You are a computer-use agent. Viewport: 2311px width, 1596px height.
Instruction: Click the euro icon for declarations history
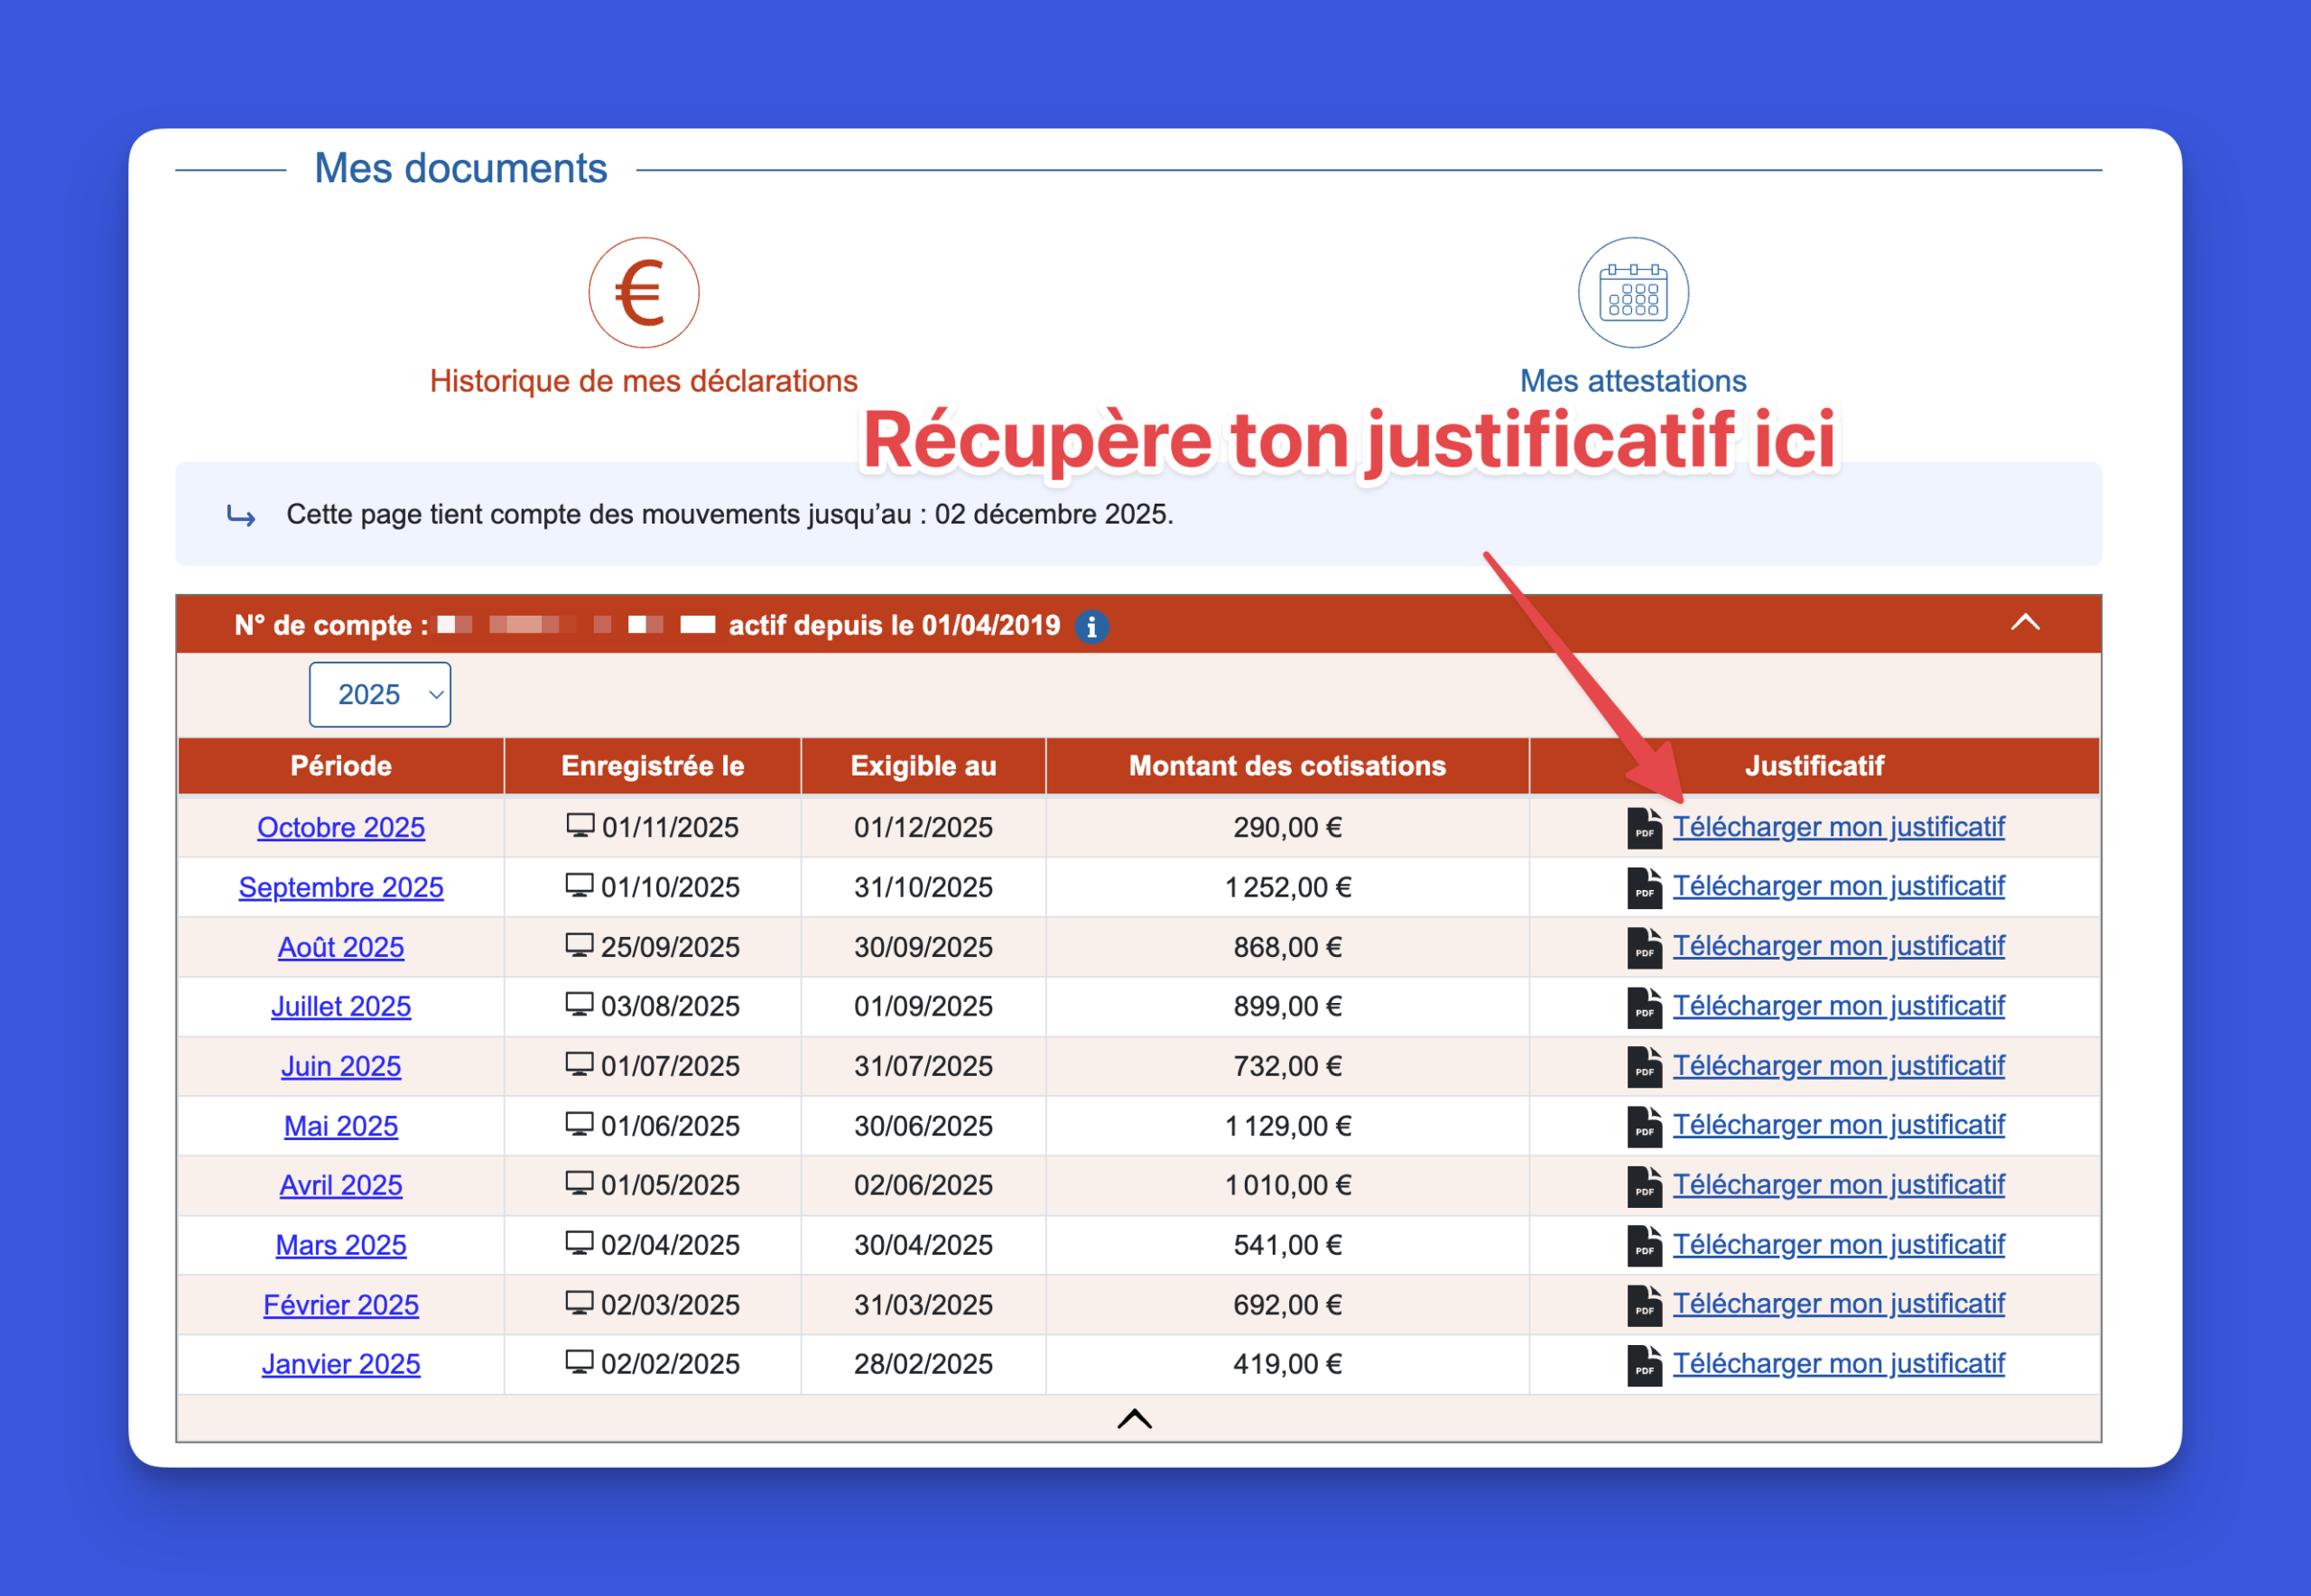643,292
